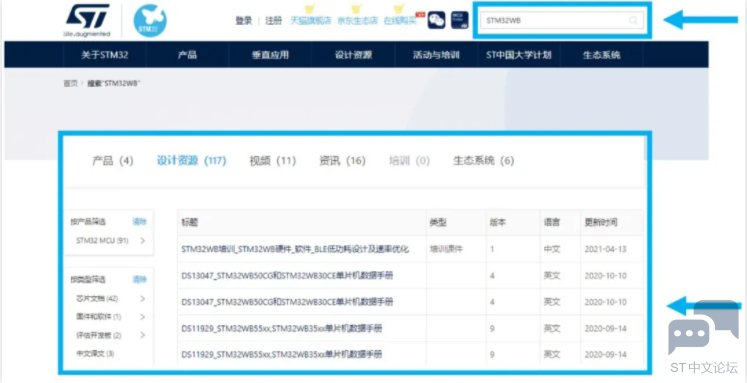Open the 天猫旗舰店 store link
Viewport: 747px width, 383px height.
pos(311,21)
